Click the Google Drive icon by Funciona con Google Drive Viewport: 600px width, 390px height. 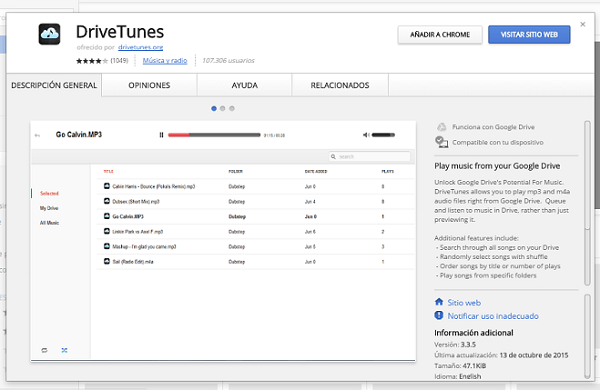pos(442,127)
